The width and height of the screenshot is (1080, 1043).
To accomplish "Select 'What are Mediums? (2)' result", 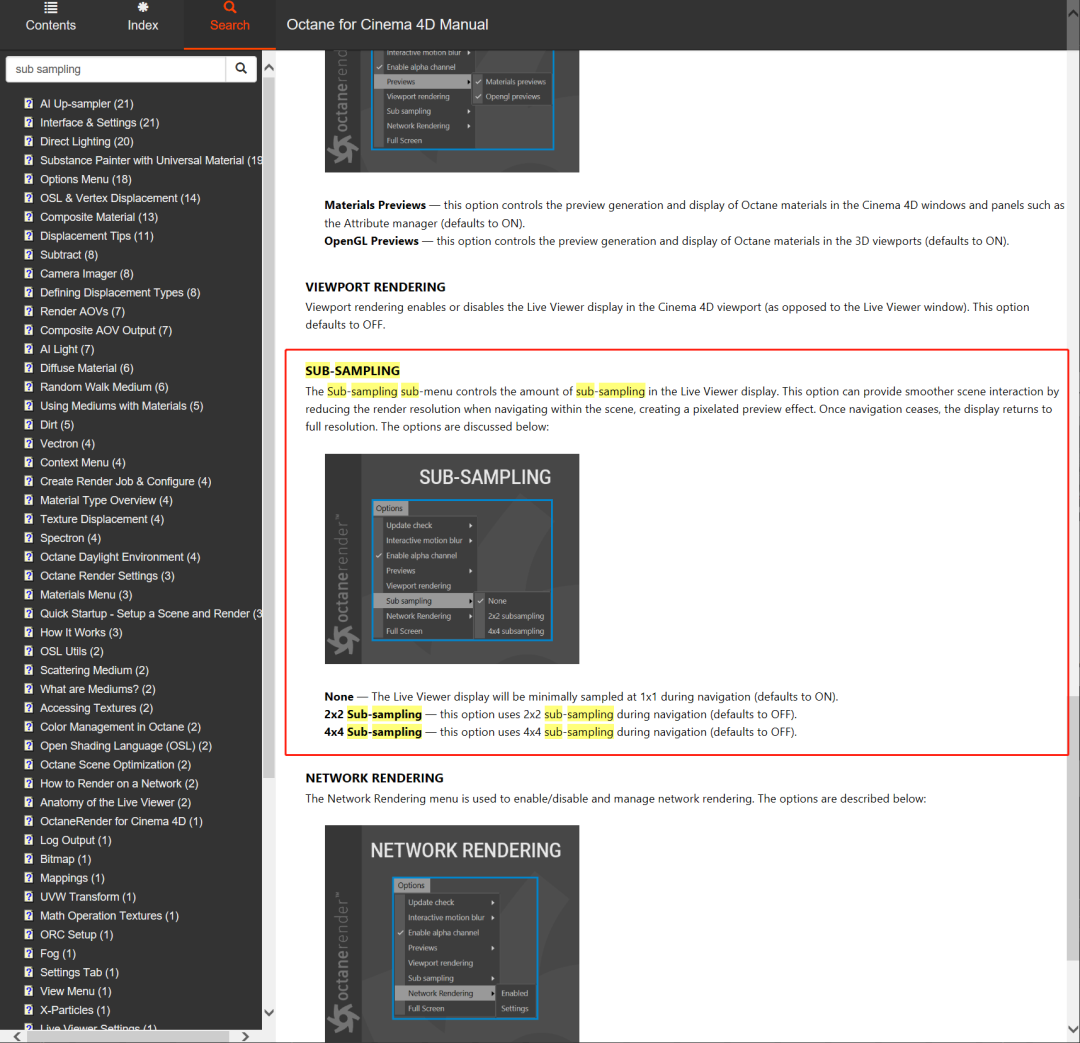I will click(x=97, y=689).
